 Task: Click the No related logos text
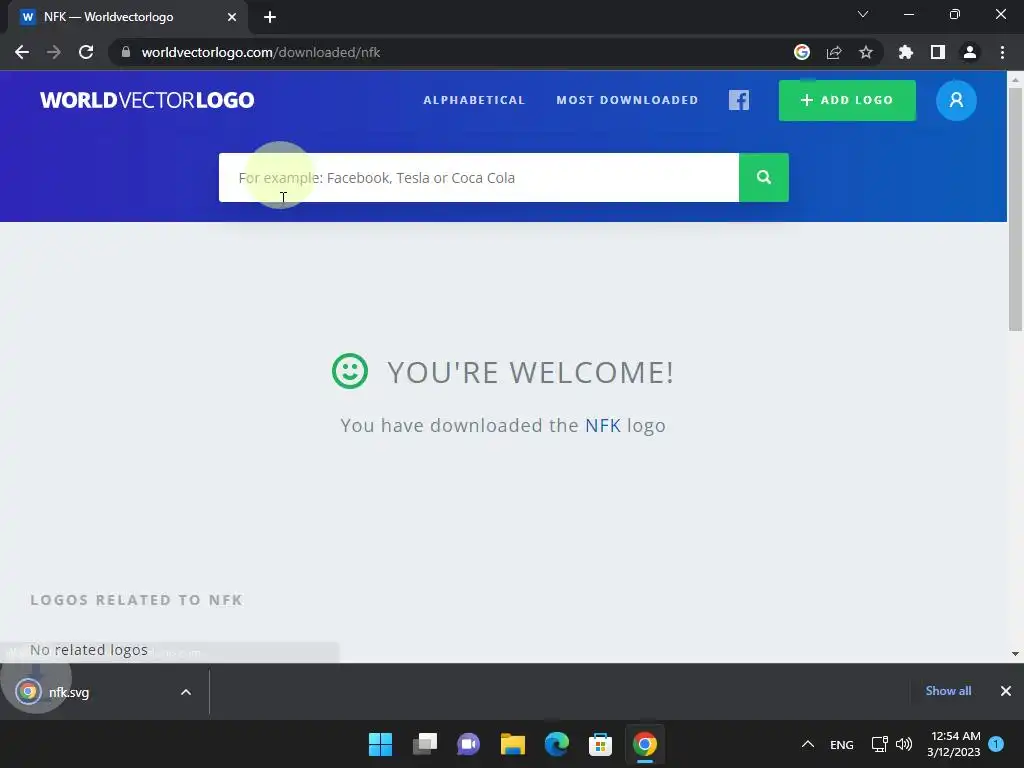[x=89, y=650]
